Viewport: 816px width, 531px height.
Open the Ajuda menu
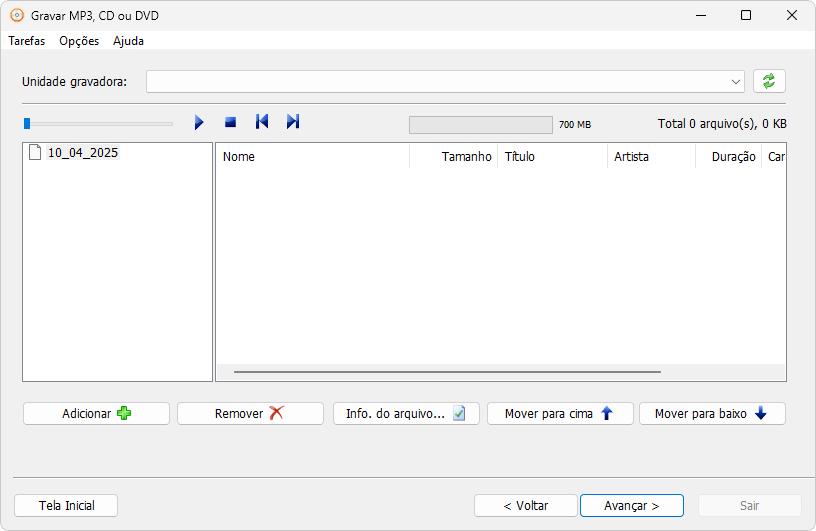coord(128,41)
